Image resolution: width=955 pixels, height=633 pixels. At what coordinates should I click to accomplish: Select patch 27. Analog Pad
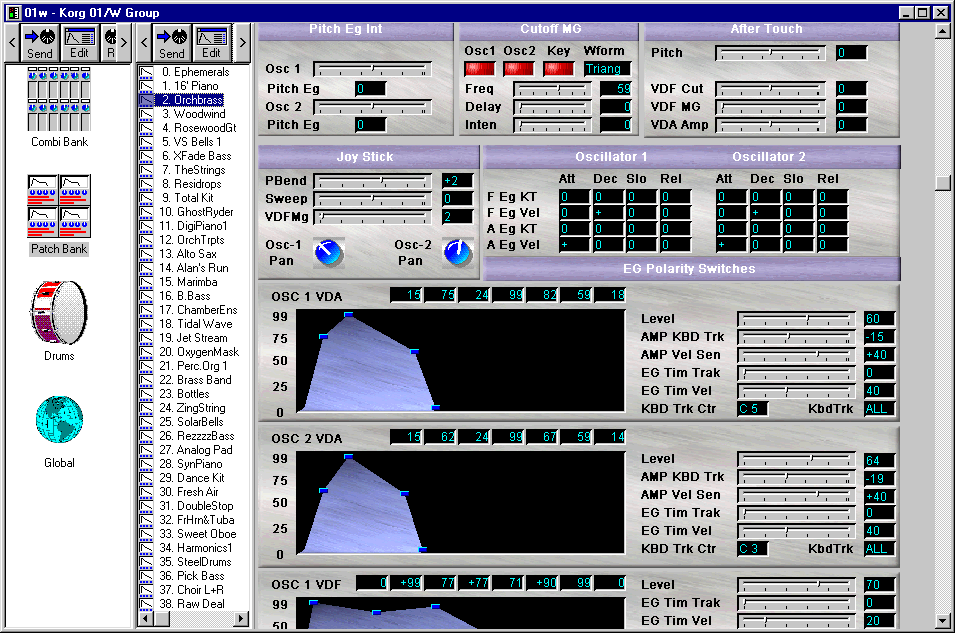(x=196, y=450)
